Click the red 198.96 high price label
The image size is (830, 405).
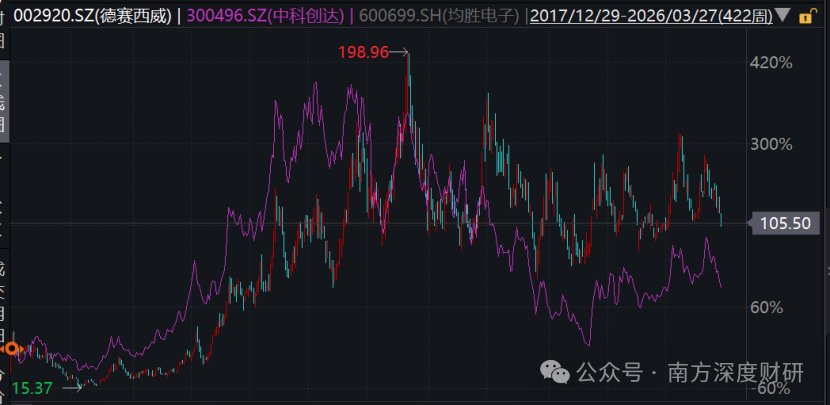coord(364,52)
